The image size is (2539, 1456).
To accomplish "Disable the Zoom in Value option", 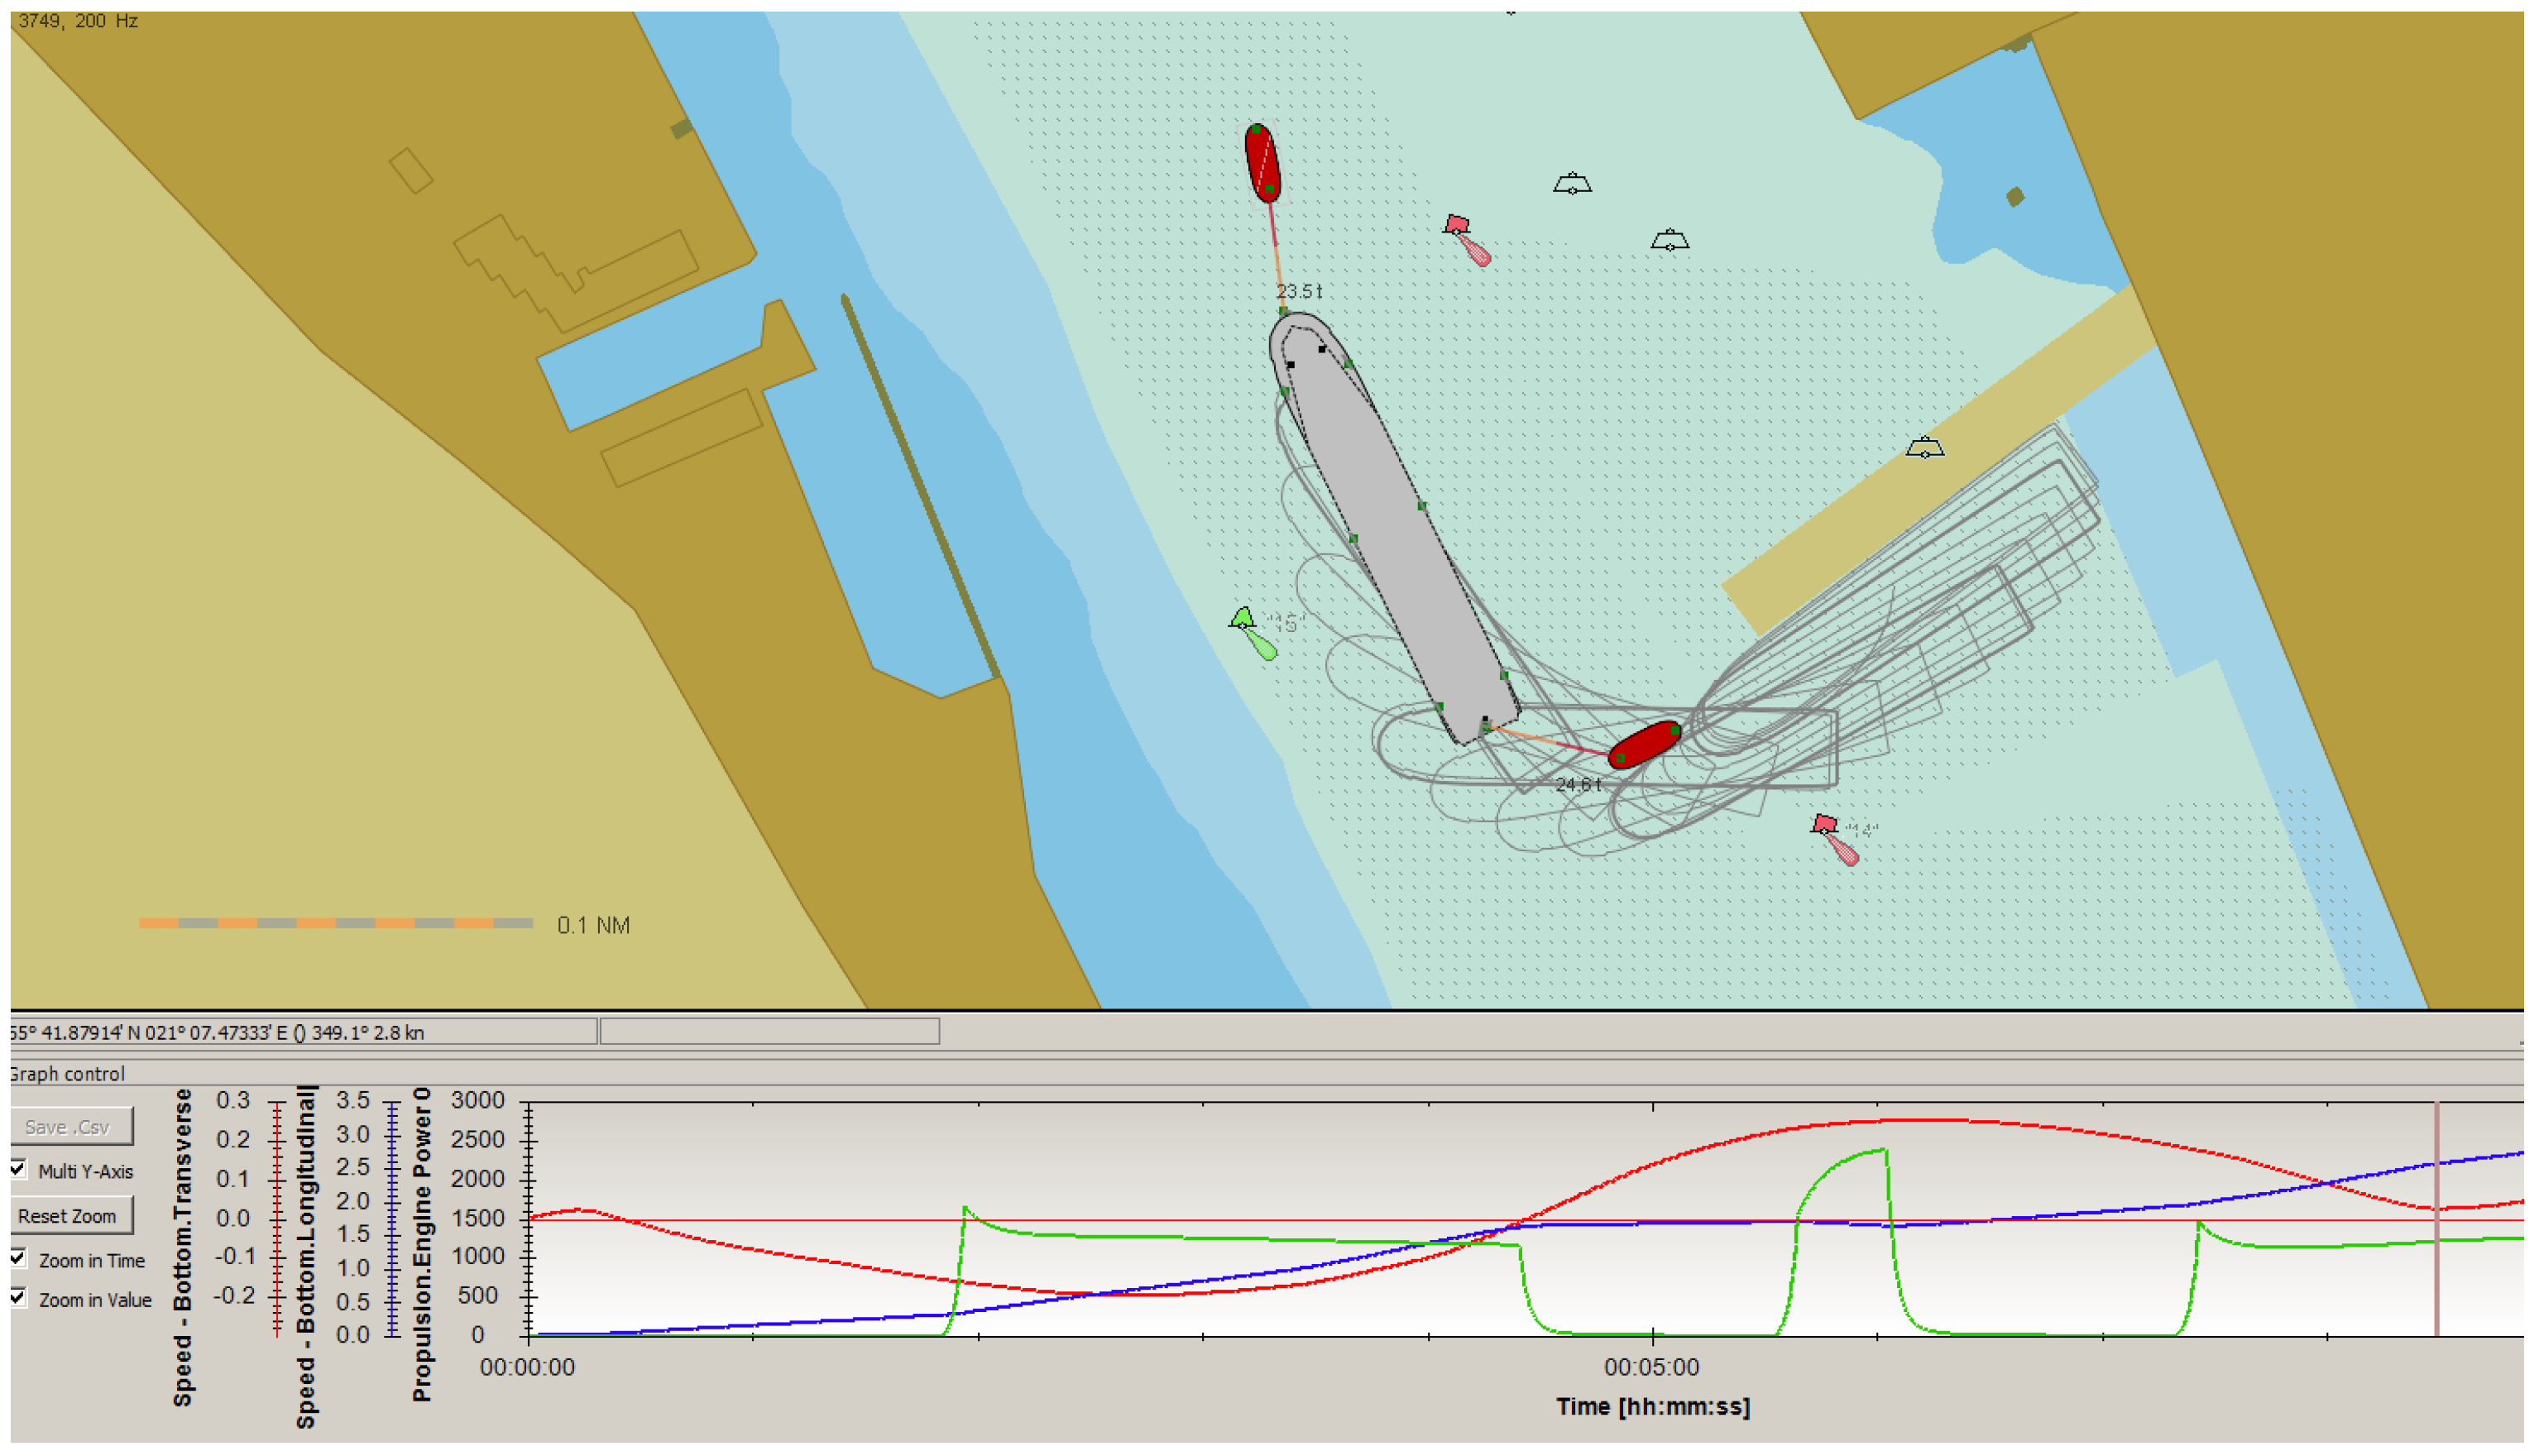I will pyautogui.click(x=18, y=1297).
